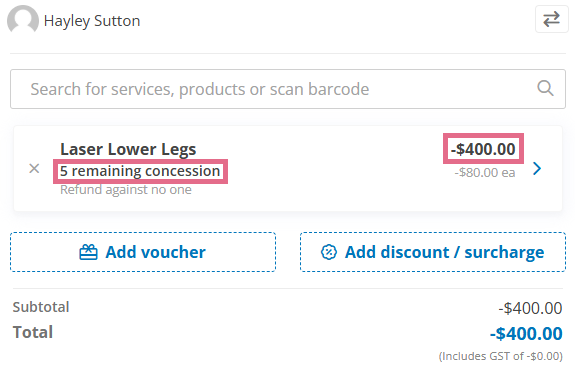
Task: Click the blue Total -$400.00 amount
Action: pos(526,334)
